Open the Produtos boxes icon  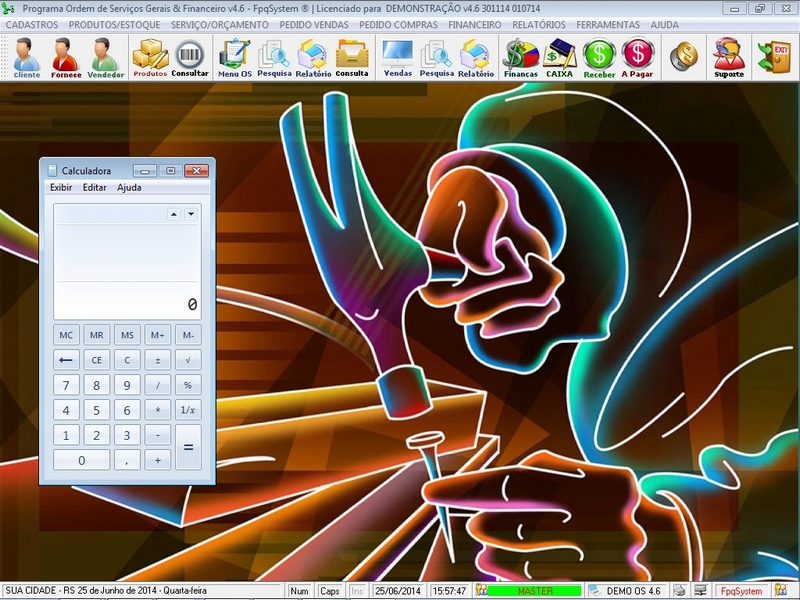pyautogui.click(x=150, y=58)
